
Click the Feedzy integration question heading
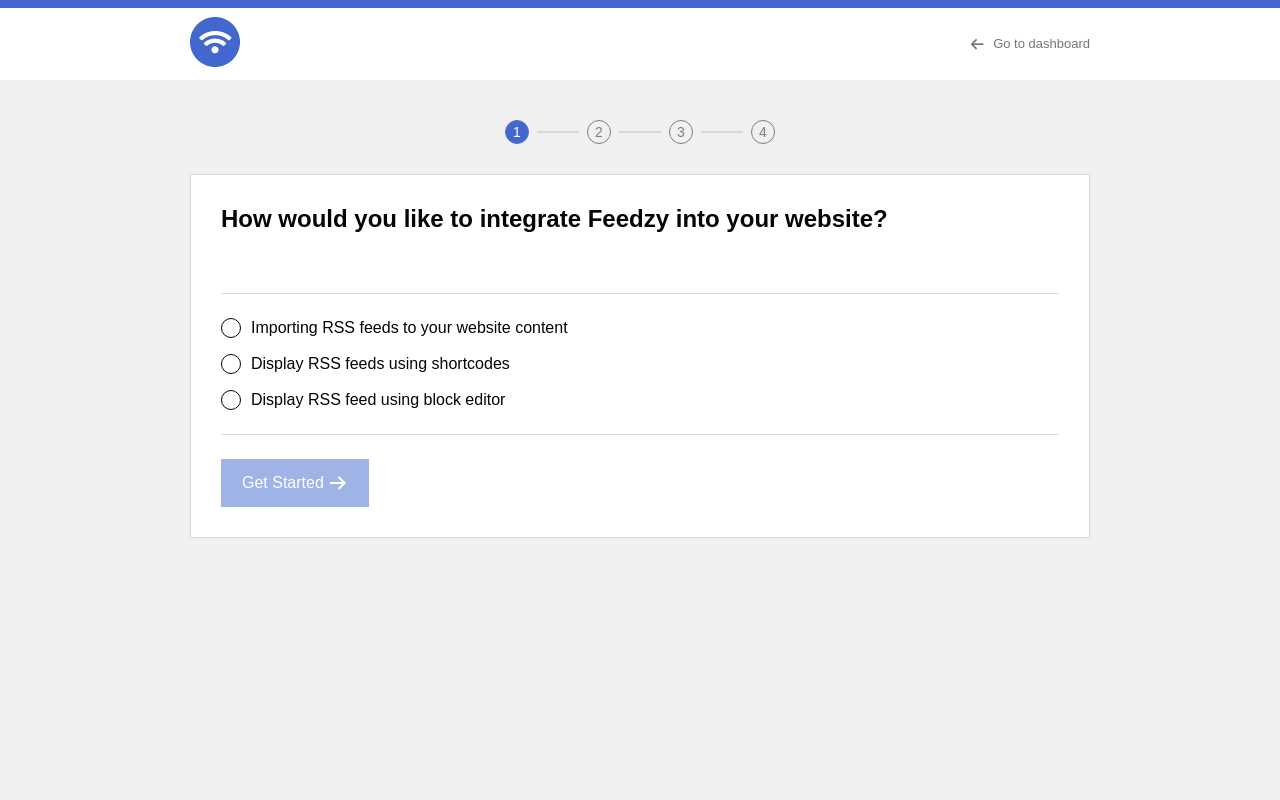tap(554, 219)
